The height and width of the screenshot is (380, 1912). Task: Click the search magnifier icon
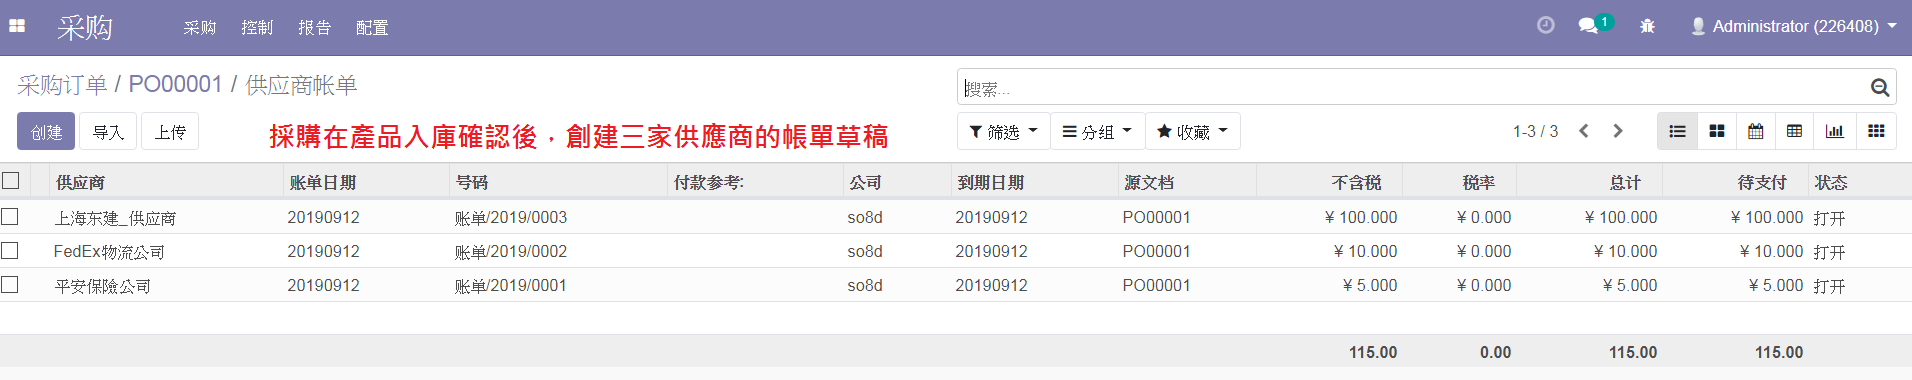coord(1880,88)
